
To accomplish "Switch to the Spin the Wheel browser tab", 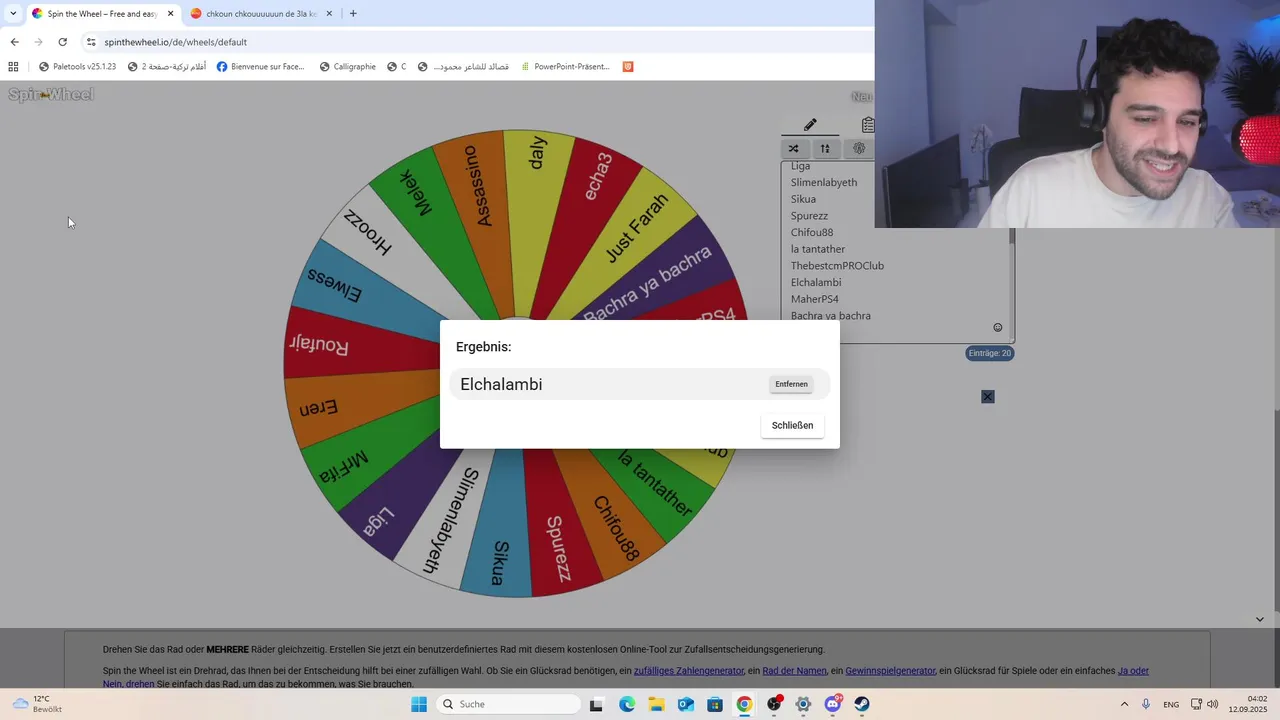I will click(x=102, y=14).
